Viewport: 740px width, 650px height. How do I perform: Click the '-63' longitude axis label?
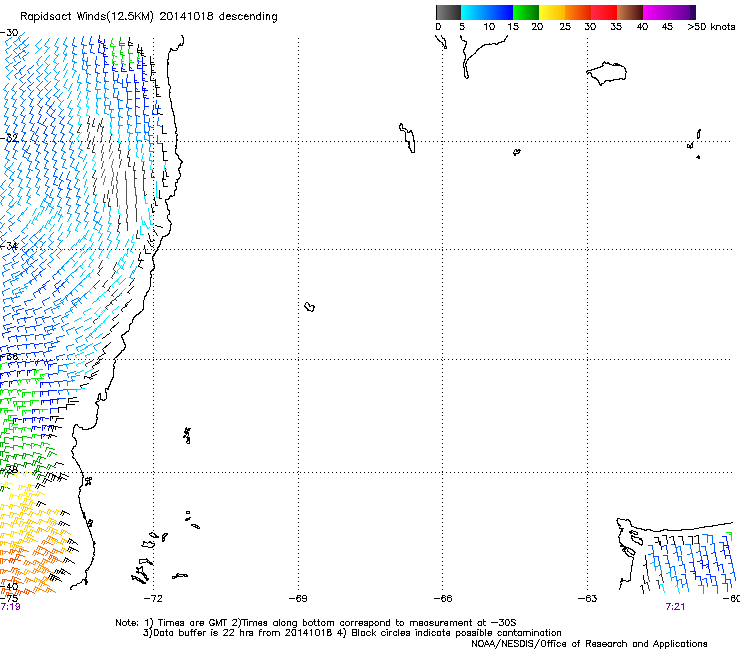pos(588,599)
